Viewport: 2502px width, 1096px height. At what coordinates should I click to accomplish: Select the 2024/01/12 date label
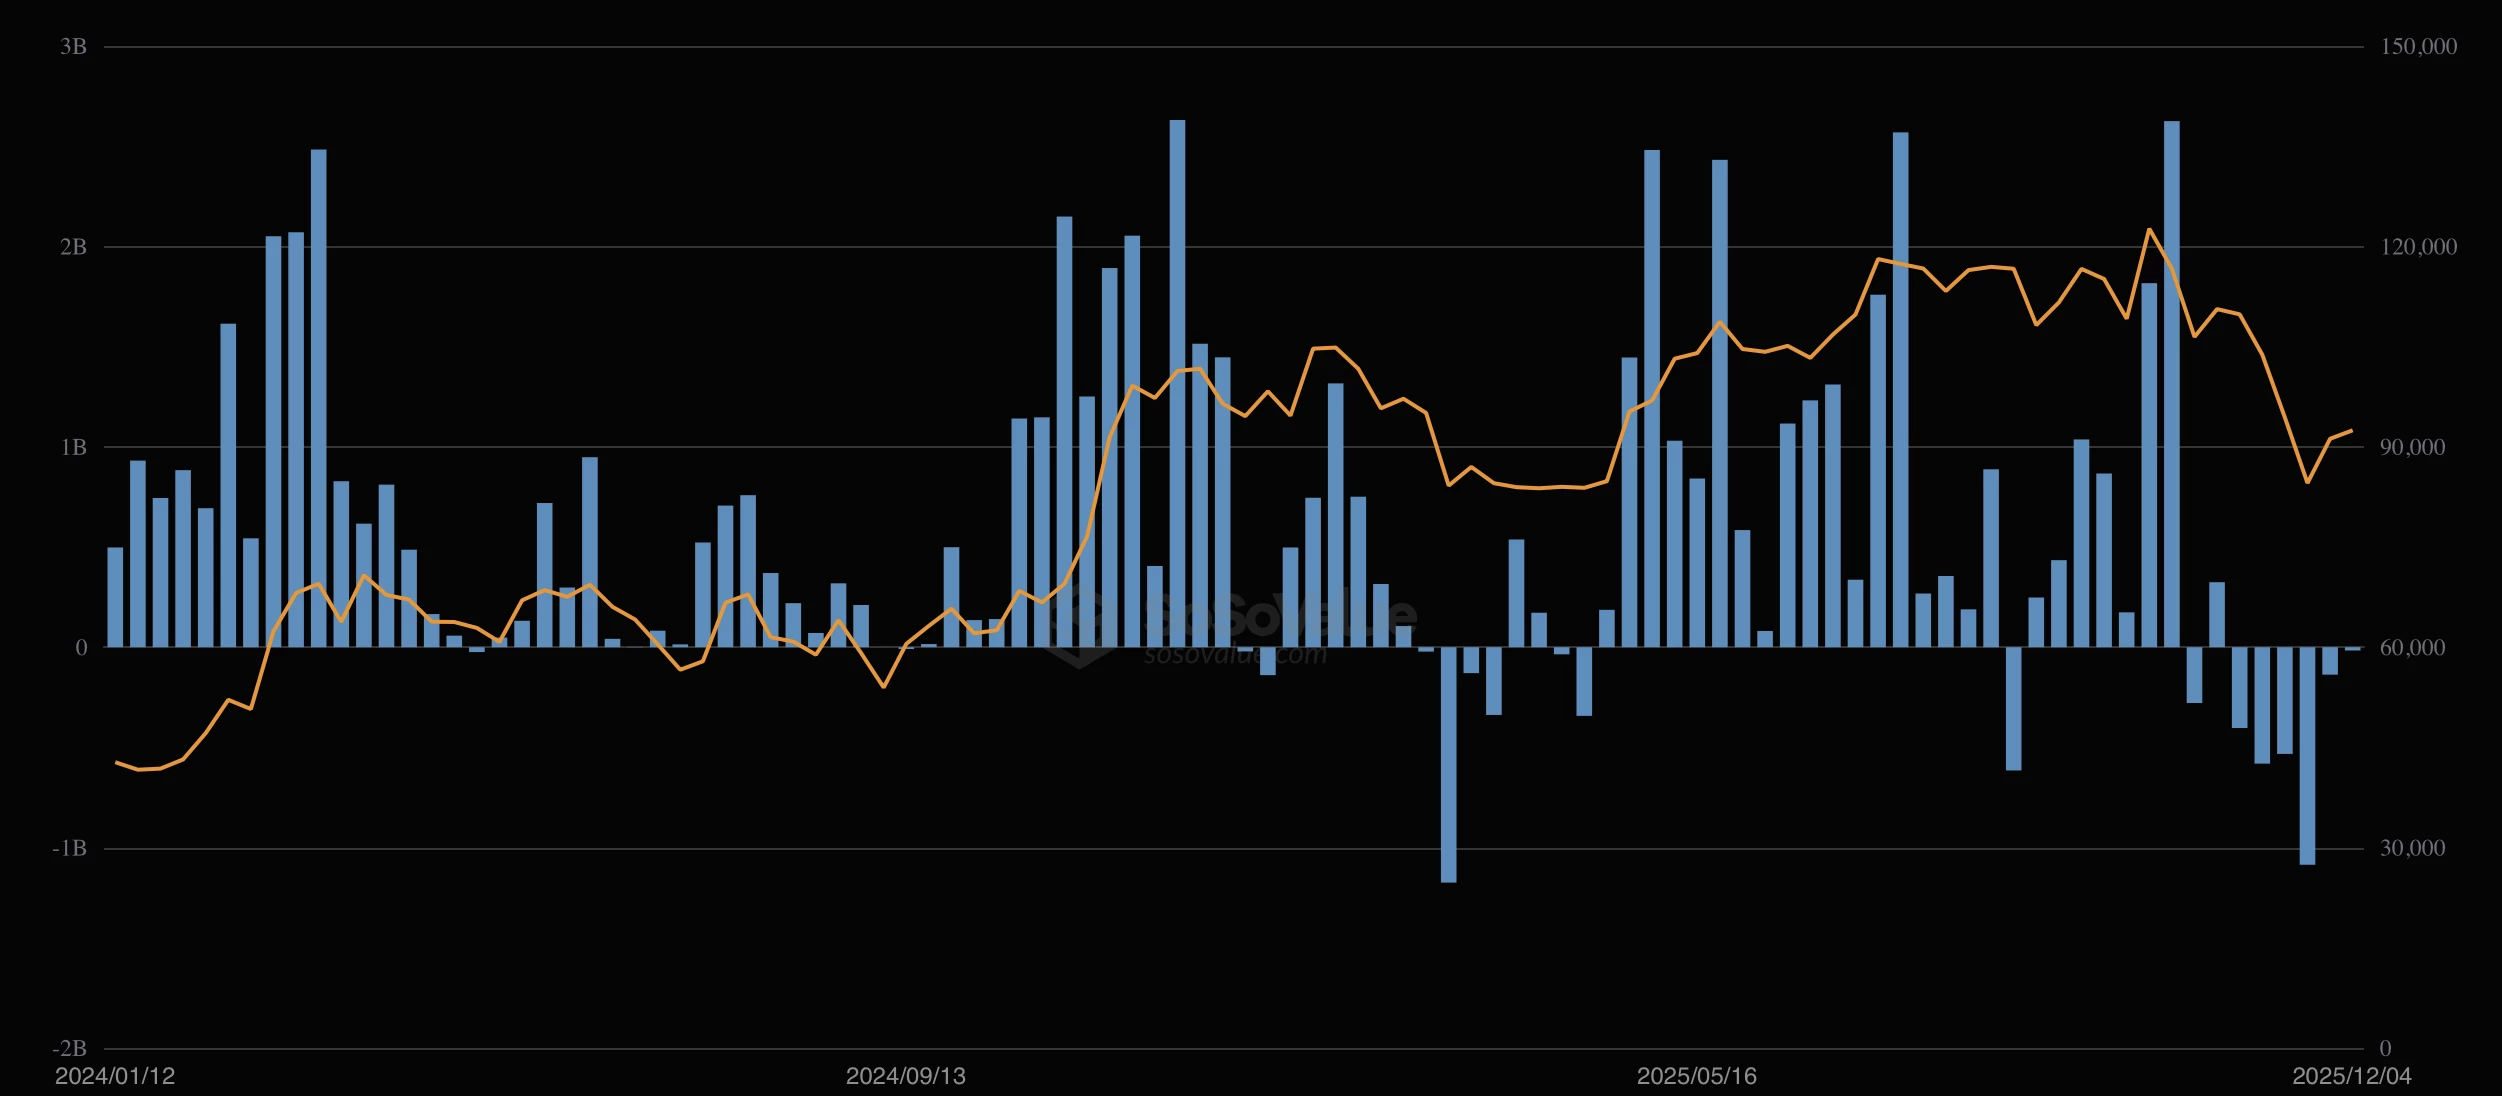(x=115, y=1076)
